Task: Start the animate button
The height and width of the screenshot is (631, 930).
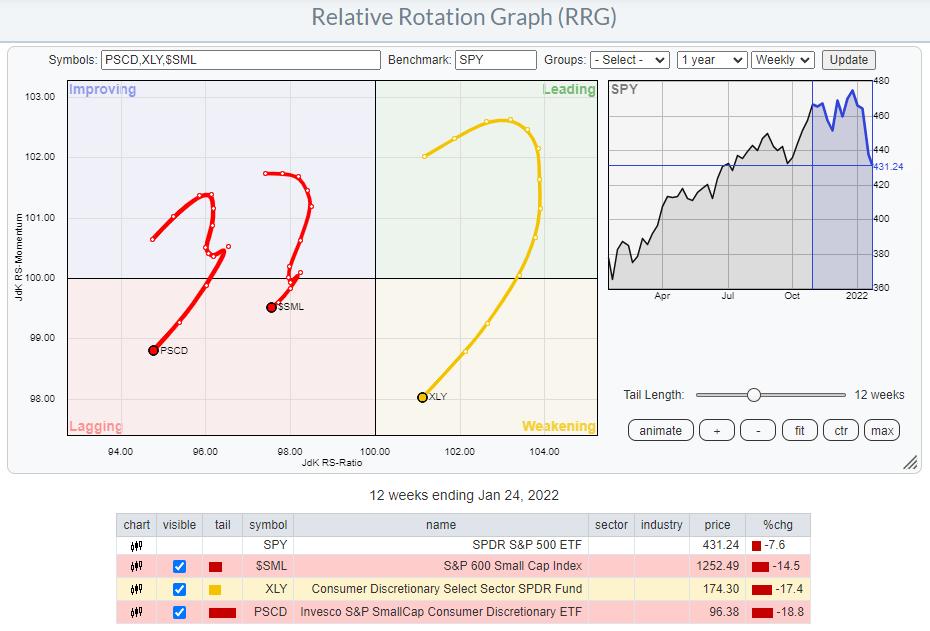Action: coord(661,430)
